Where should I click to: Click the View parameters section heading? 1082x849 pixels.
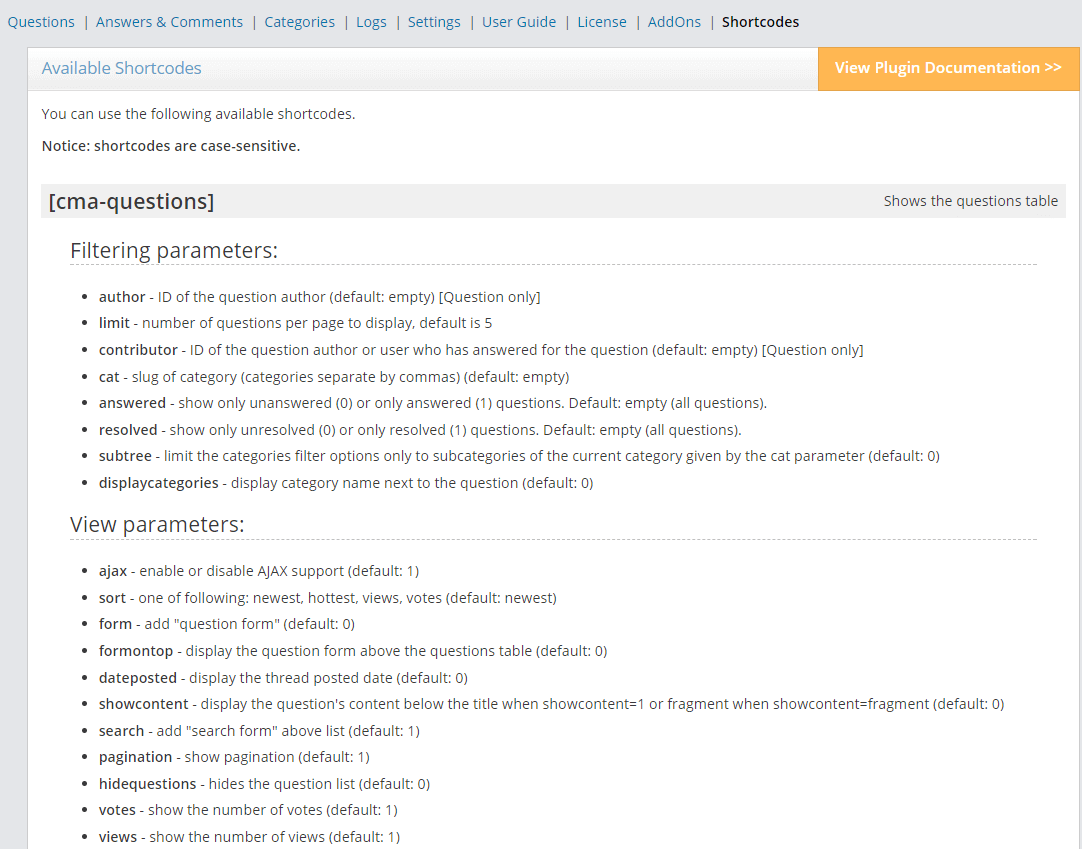point(157,524)
